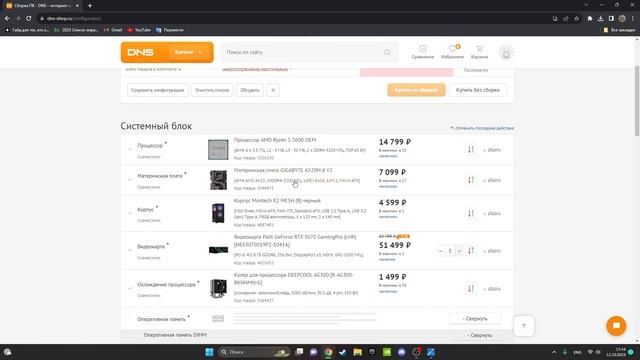Image resolution: width=640 pixels, height=360 pixels.
Task: Collapse the Оперативная память DIMM subsection
Action: point(479,335)
